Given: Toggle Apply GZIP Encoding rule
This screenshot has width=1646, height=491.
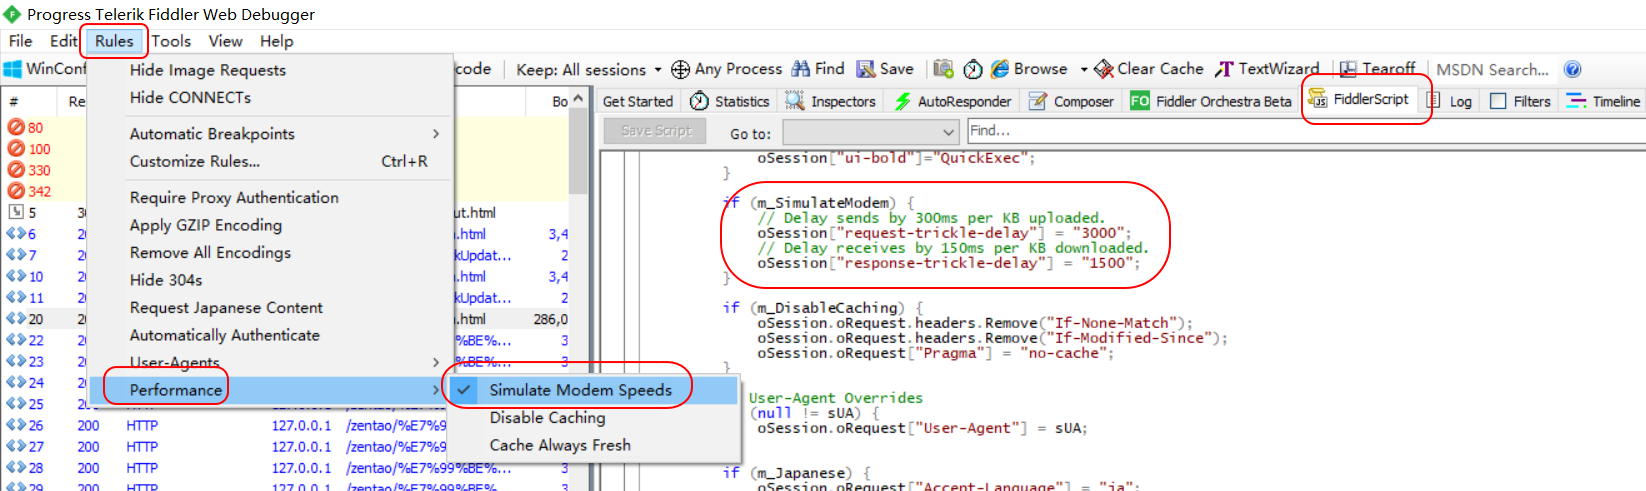Looking at the screenshot, I should coord(206,225).
